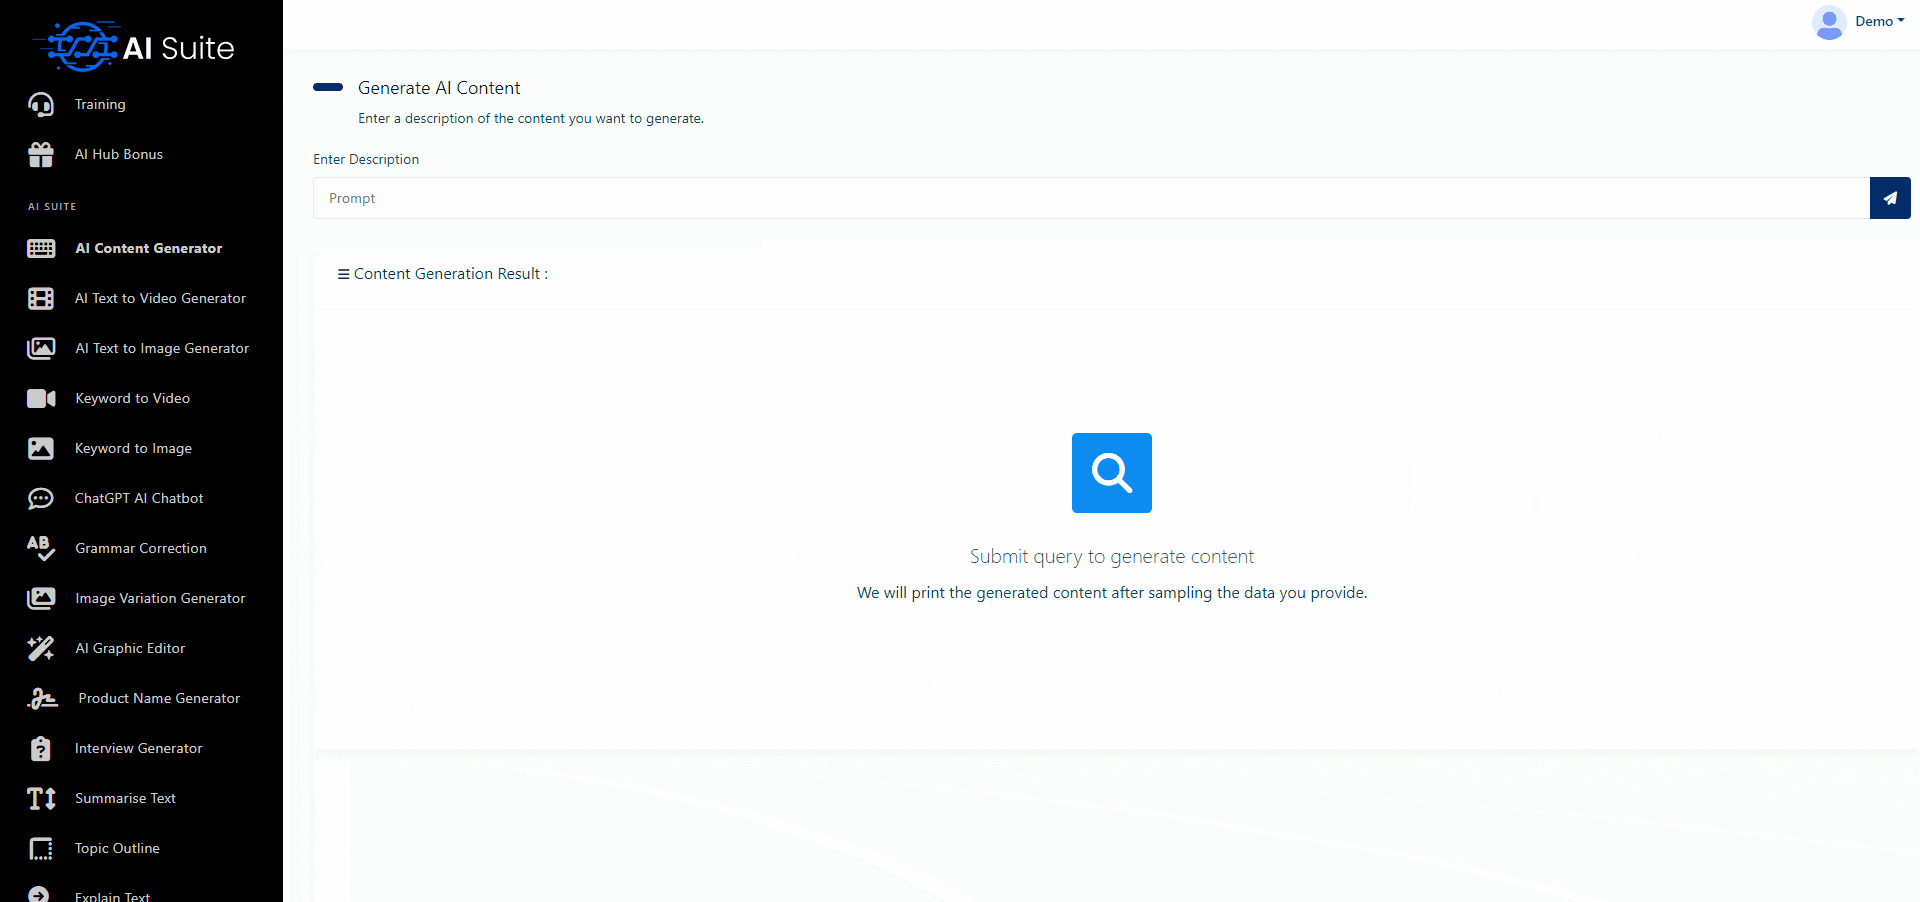Open the Topic Outline tool
The height and width of the screenshot is (902, 1920).
click(117, 848)
